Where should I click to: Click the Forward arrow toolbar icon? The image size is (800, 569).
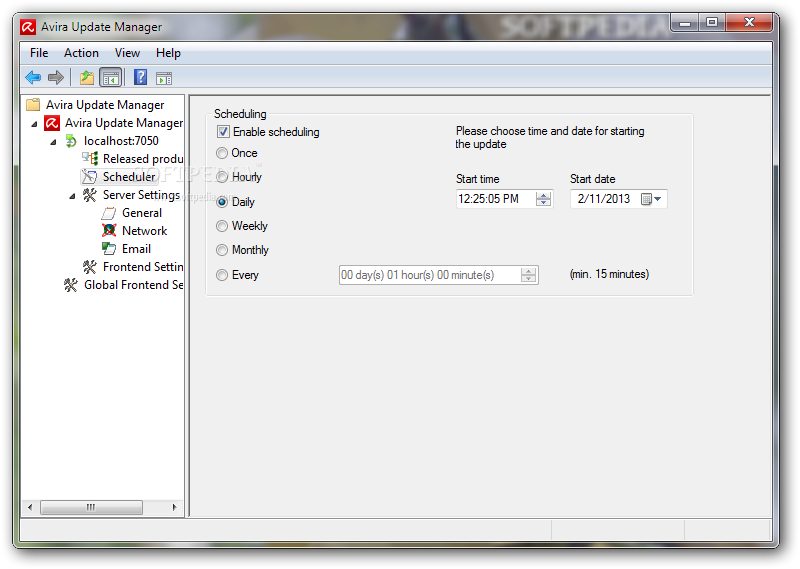click(55, 78)
